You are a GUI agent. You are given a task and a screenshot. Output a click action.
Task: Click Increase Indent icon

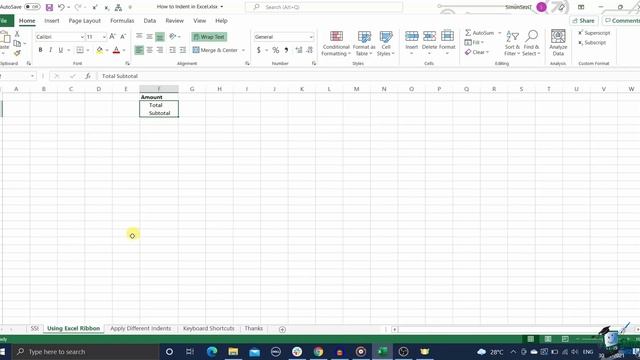(182, 50)
